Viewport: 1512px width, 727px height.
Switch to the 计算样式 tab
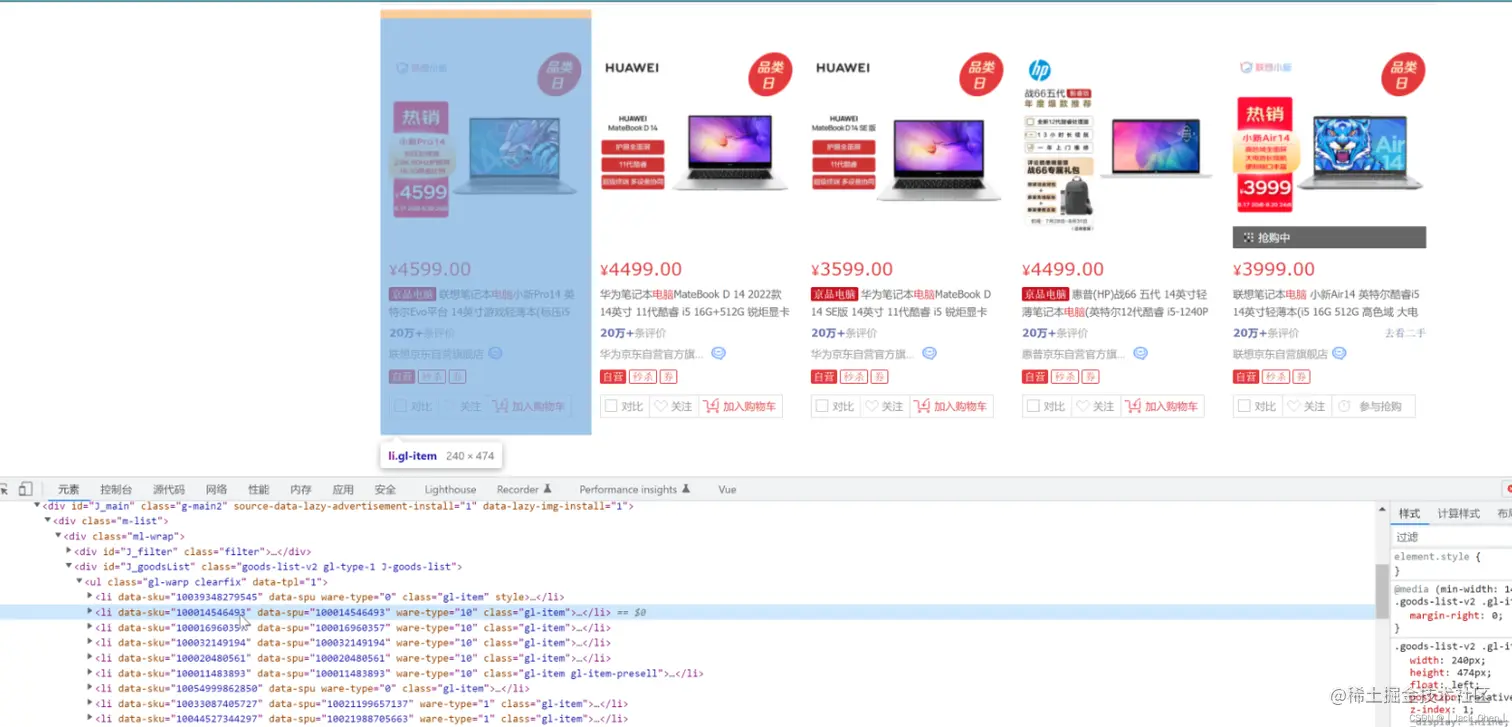[x=1458, y=513]
